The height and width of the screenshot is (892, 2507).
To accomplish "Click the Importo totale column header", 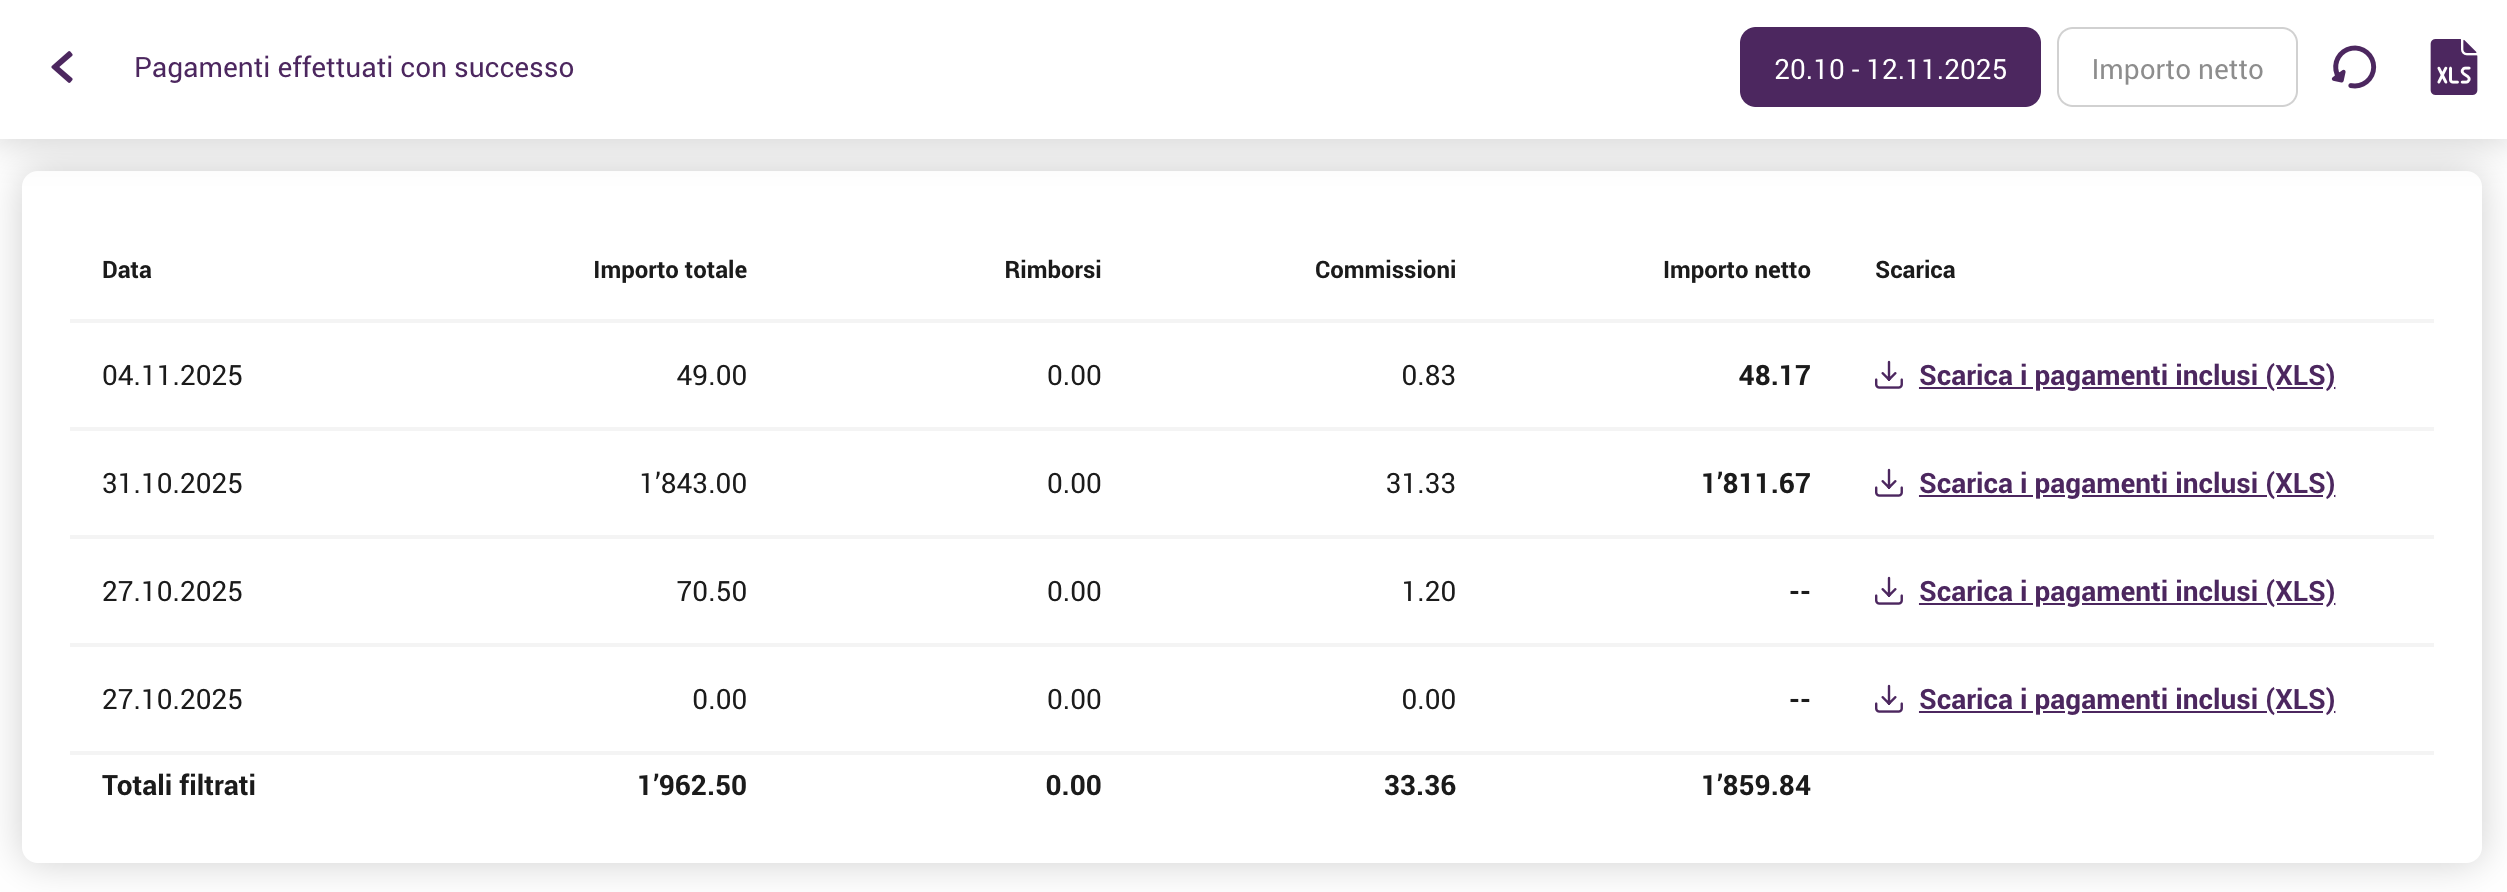I will pos(671,269).
